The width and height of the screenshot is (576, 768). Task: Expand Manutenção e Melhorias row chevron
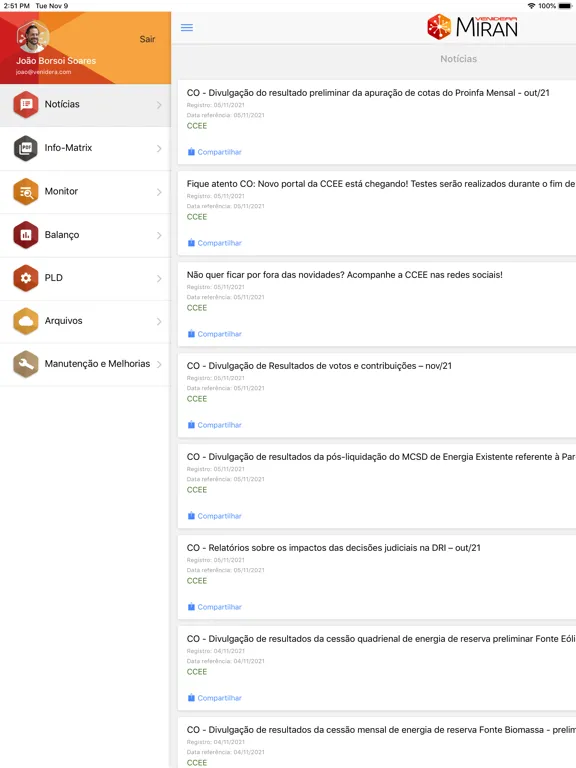click(x=159, y=364)
